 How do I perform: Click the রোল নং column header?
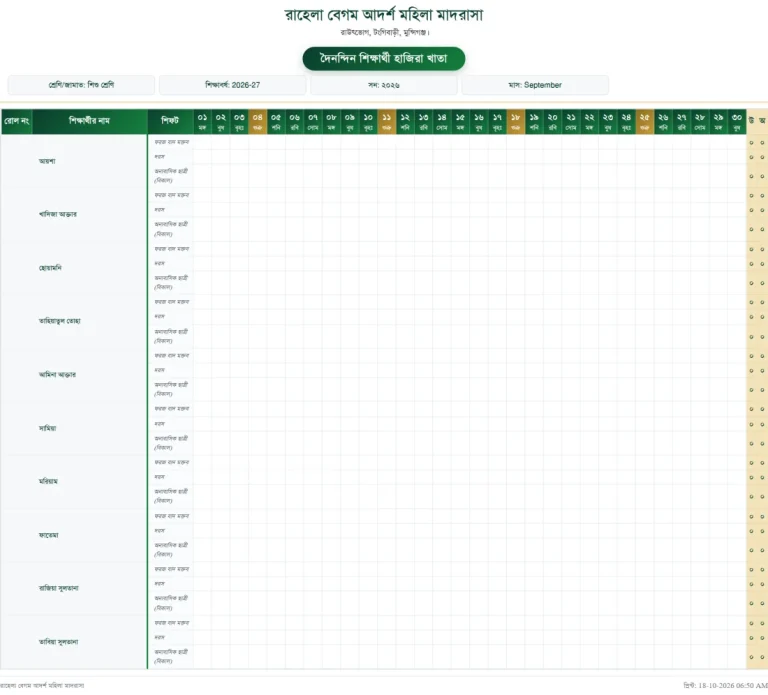pyautogui.click(x=17, y=121)
